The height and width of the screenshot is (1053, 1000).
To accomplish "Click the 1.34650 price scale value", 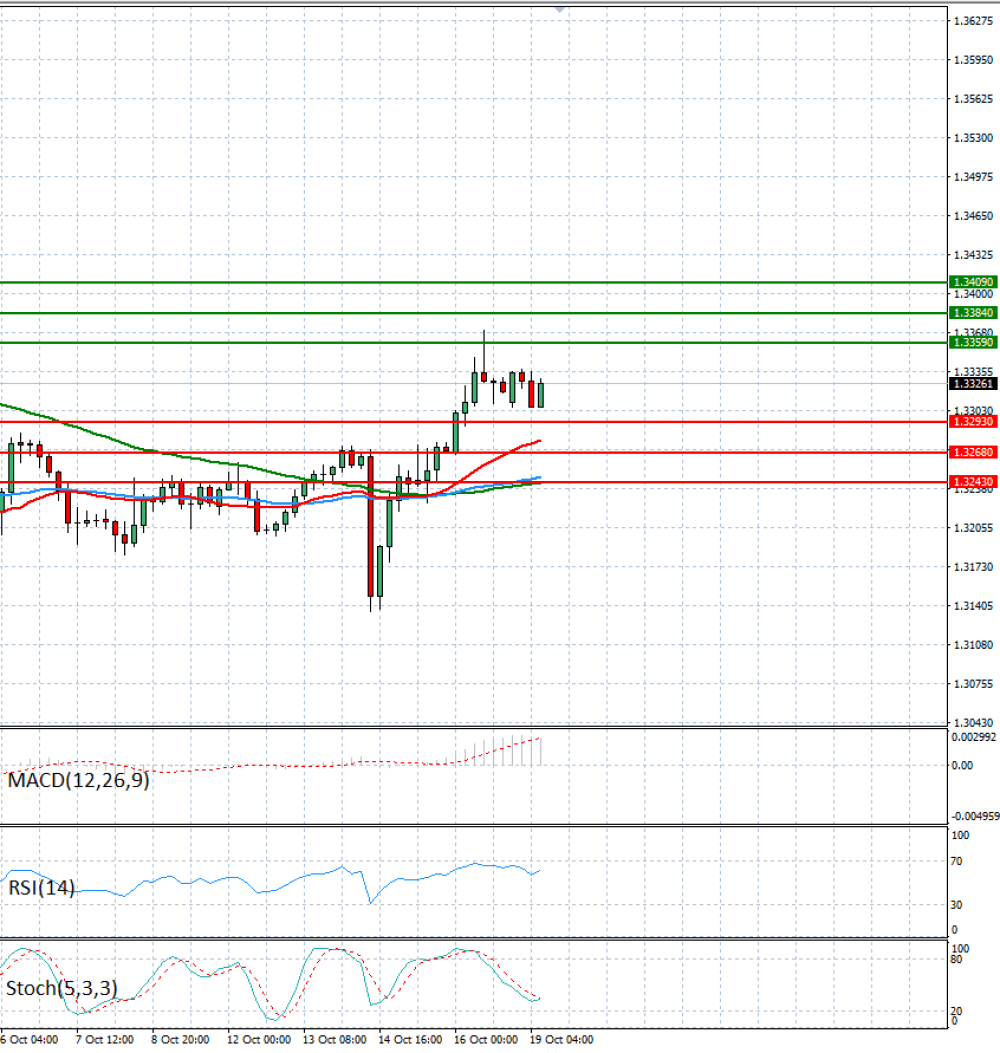I will coord(973,216).
